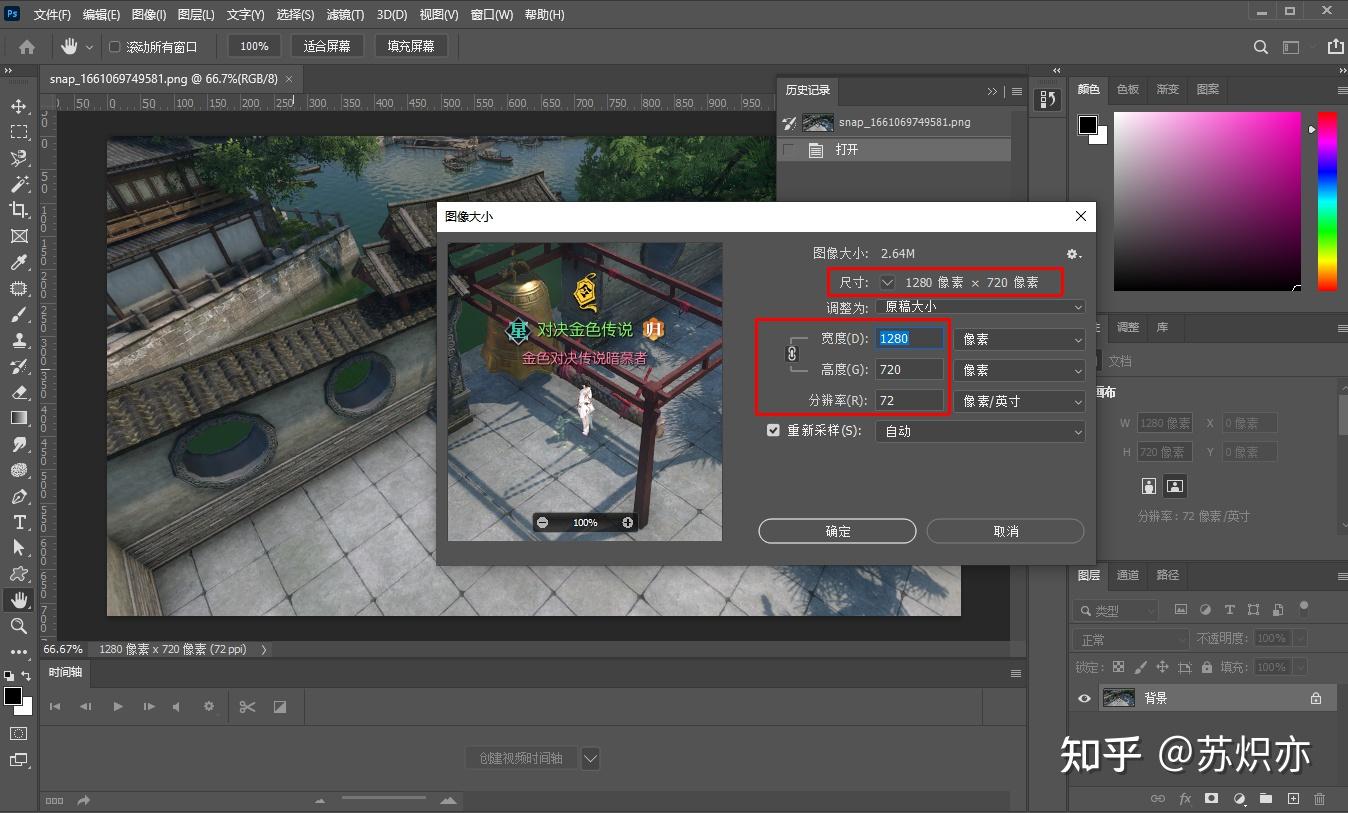The width and height of the screenshot is (1348, 813).
Task: Click the add layer mask icon
Action: coord(1212,799)
